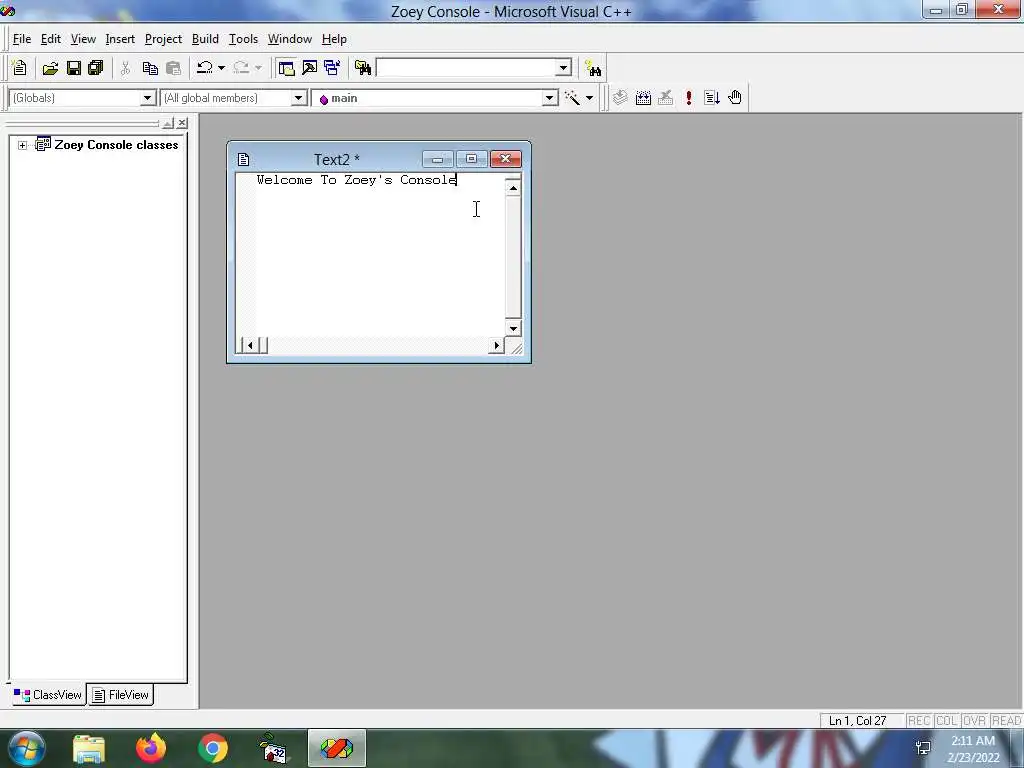This screenshot has height=768, width=1024.
Task: Click the Text2 document icon in title bar
Action: click(x=244, y=159)
